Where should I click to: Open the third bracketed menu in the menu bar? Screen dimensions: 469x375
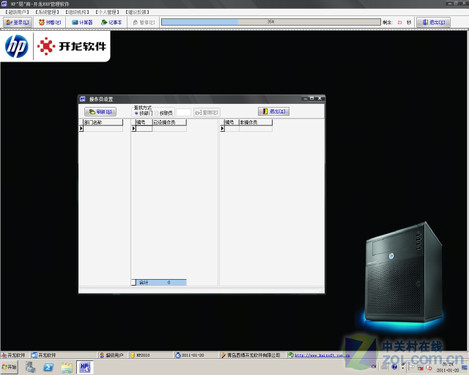click(x=77, y=12)
